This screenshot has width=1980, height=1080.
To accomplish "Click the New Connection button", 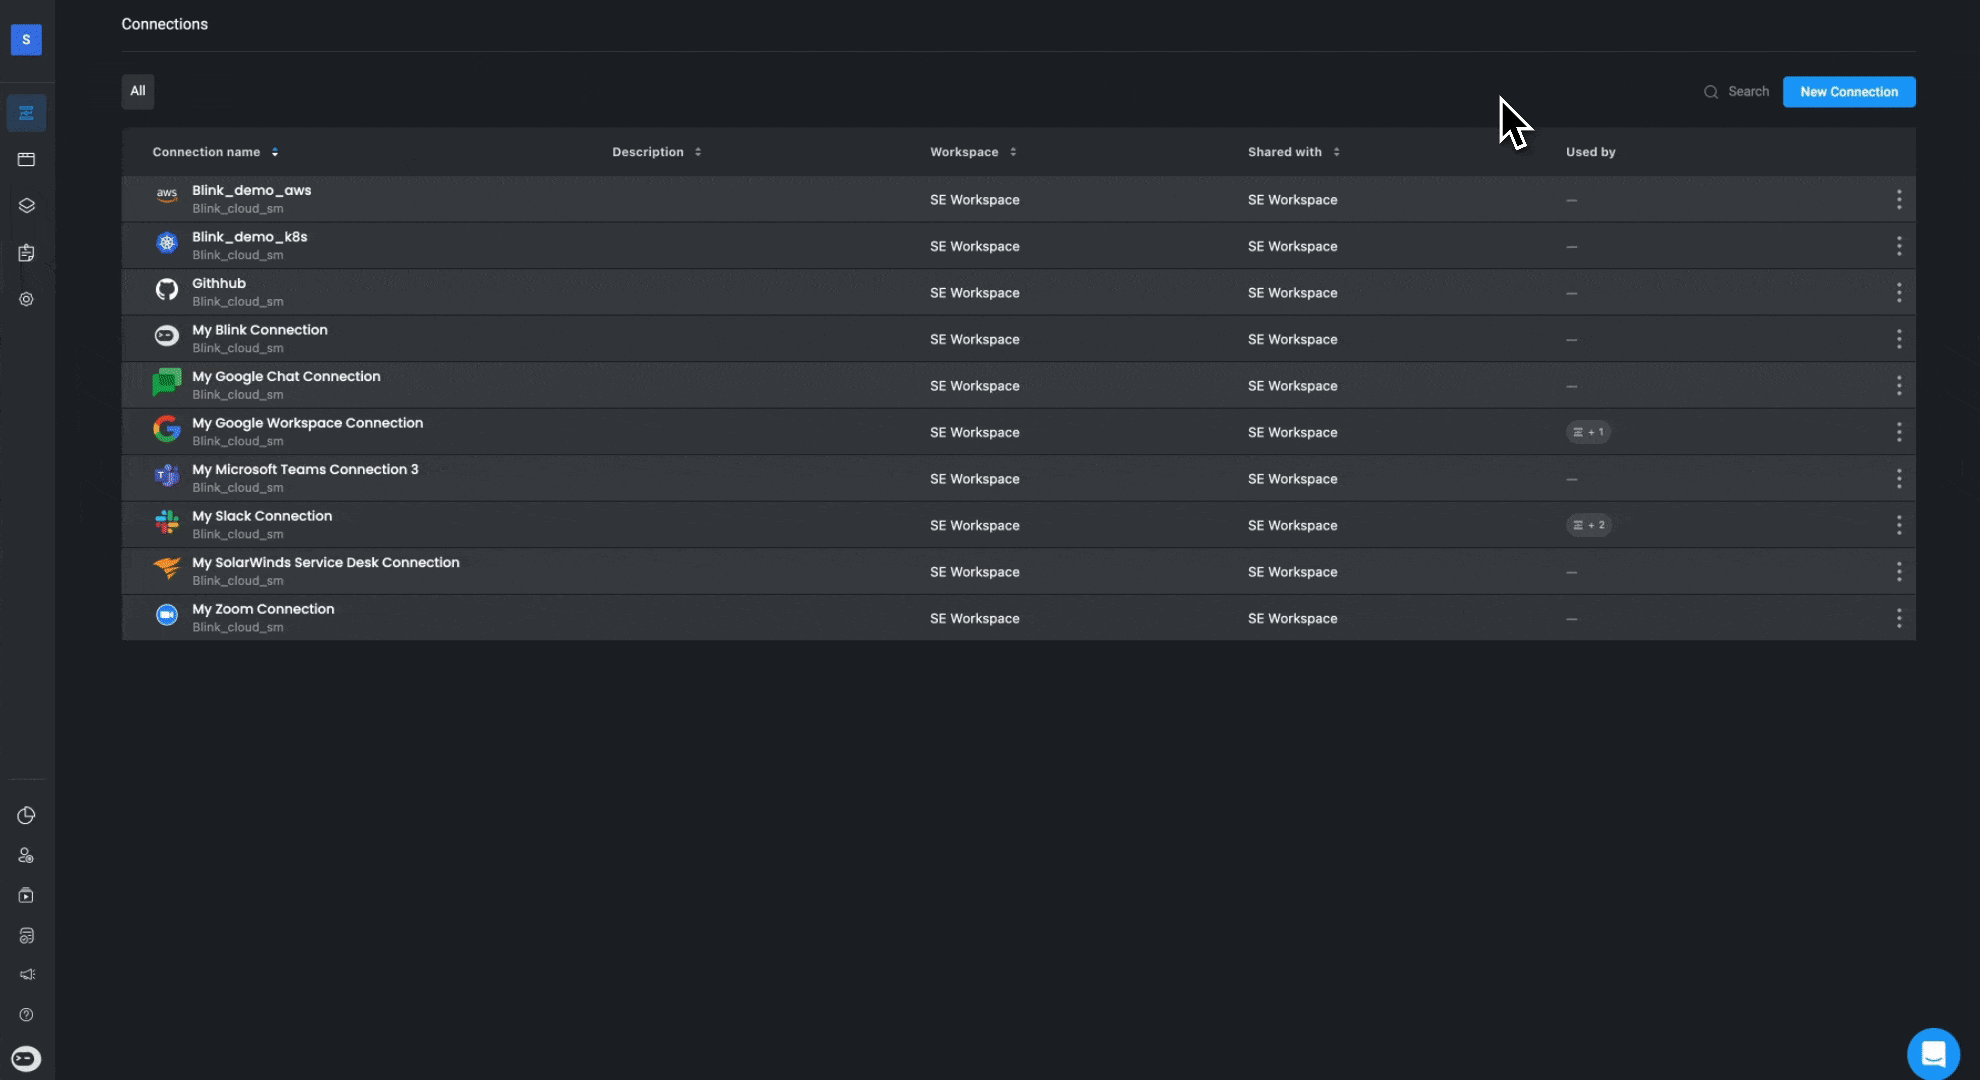I will point(1848,92).
